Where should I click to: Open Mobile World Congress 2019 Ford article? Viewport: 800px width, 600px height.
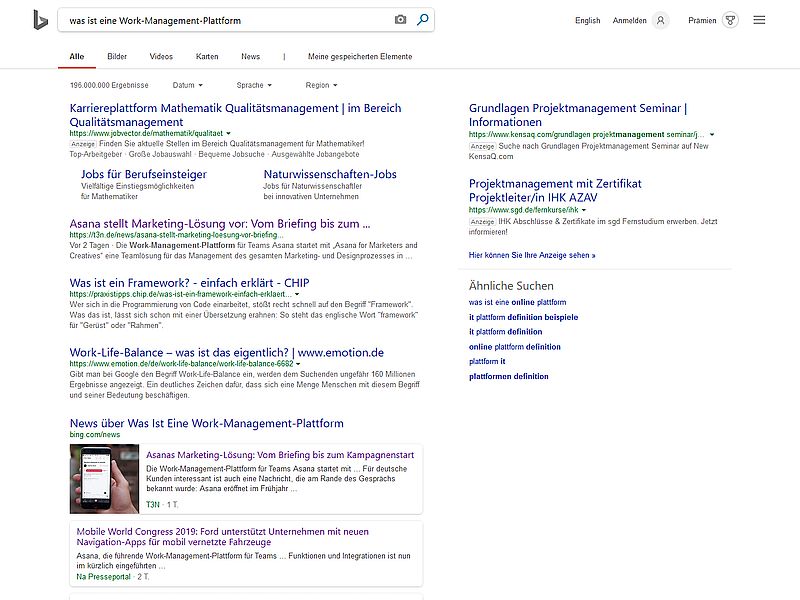(222, 537)
